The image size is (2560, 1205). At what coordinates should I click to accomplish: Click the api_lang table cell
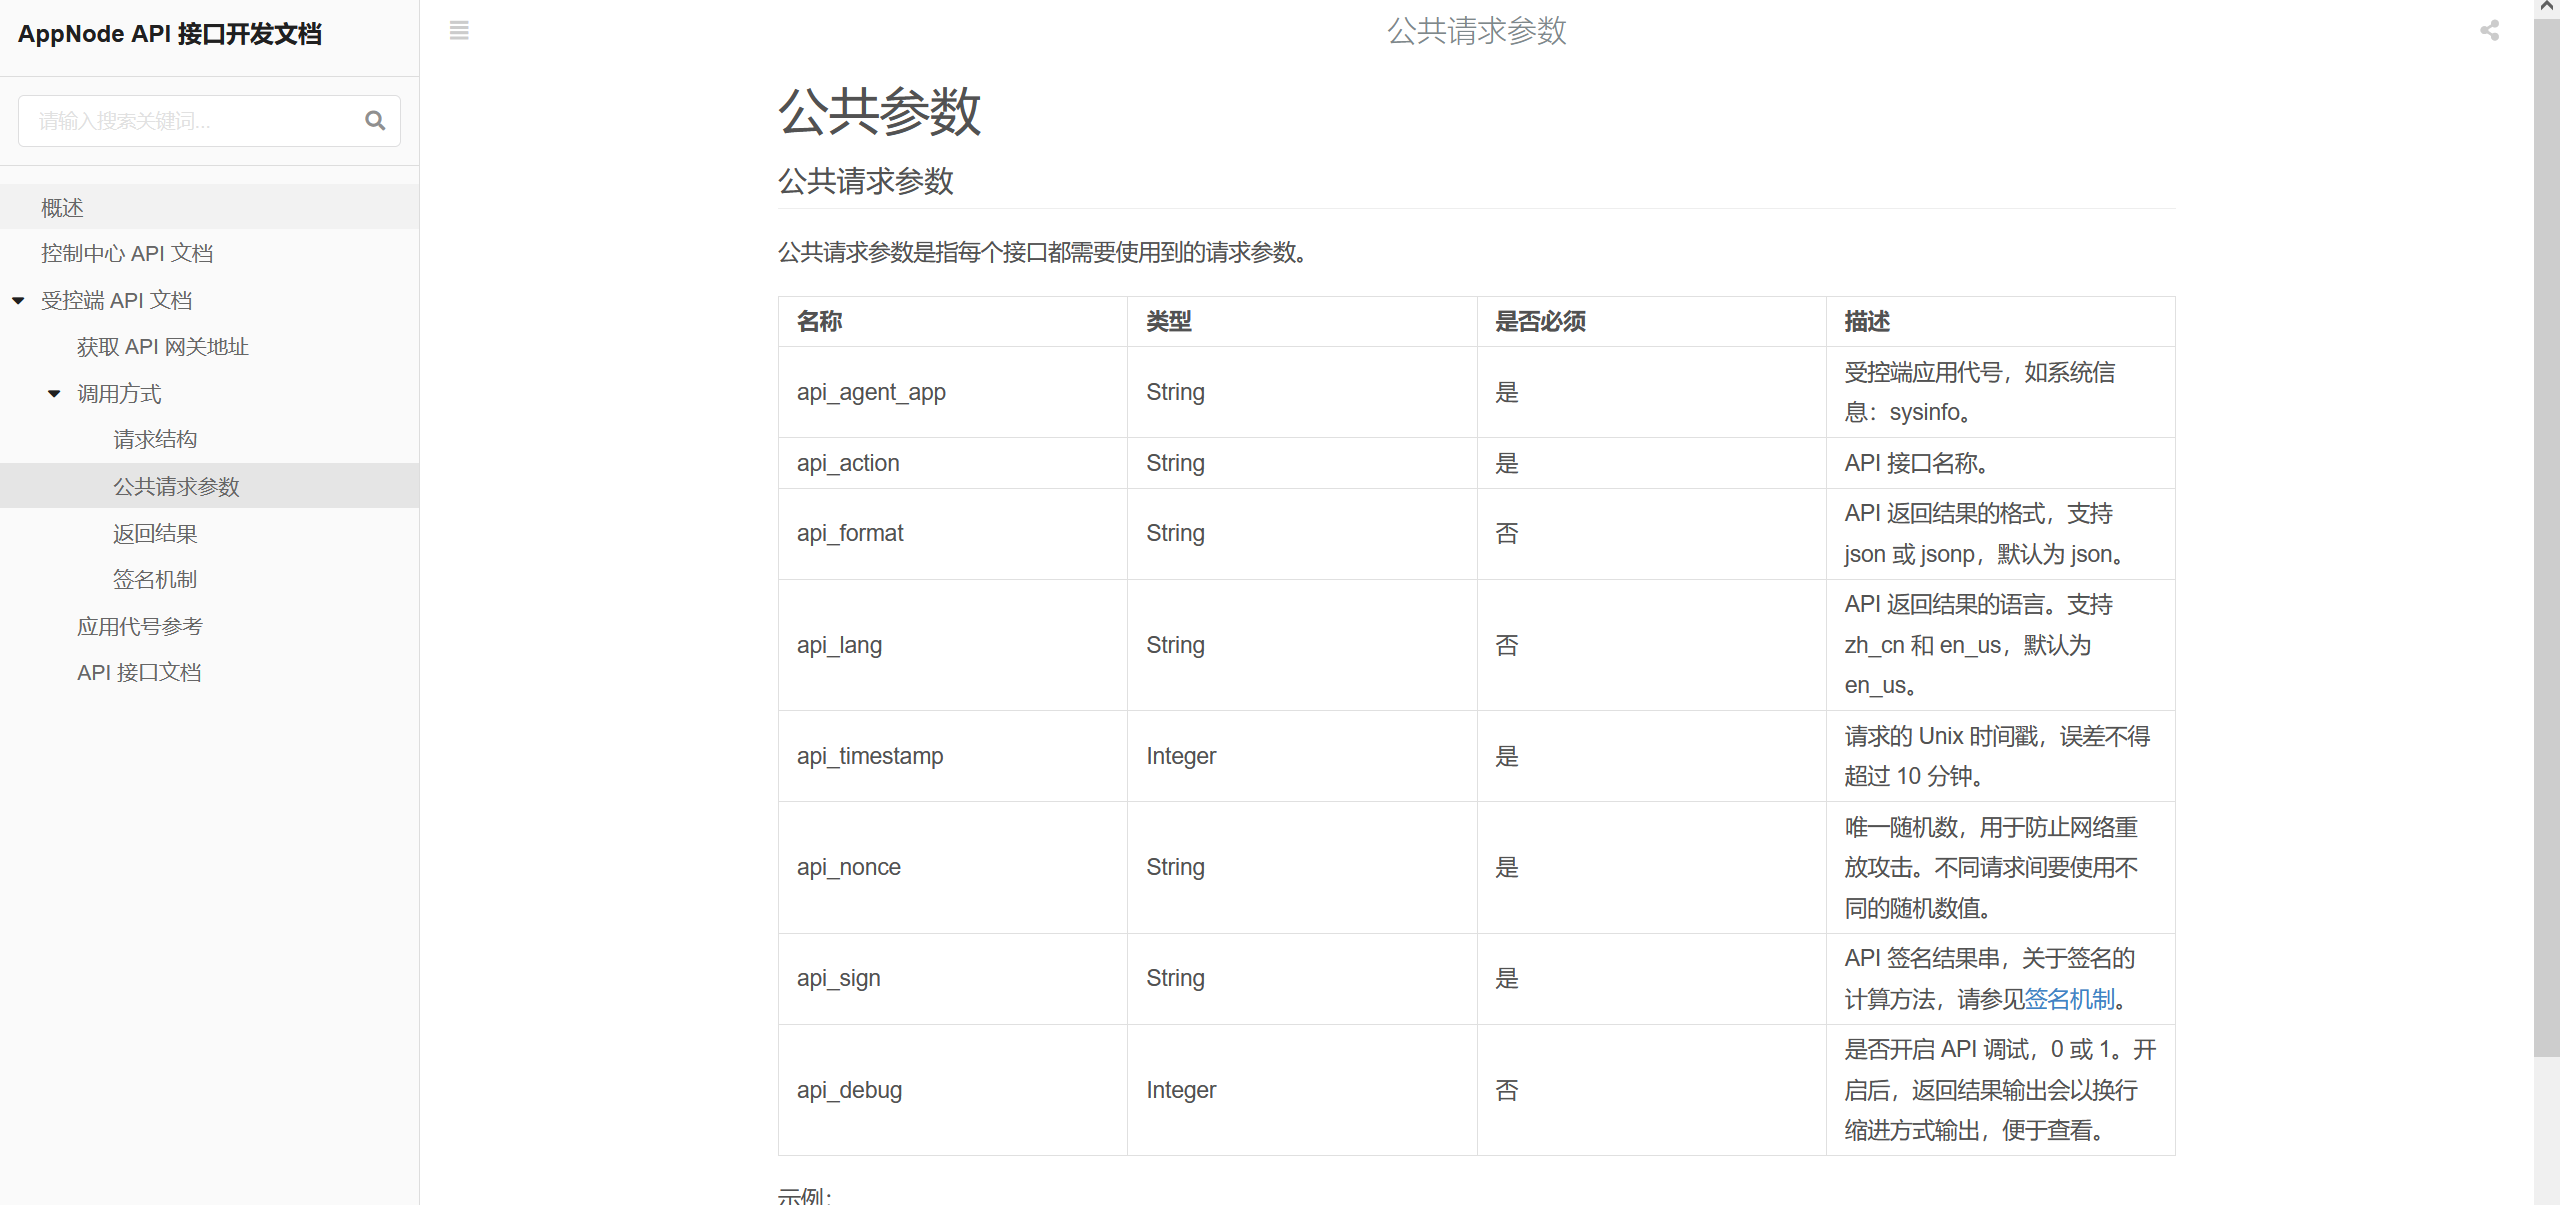(953, 645)
